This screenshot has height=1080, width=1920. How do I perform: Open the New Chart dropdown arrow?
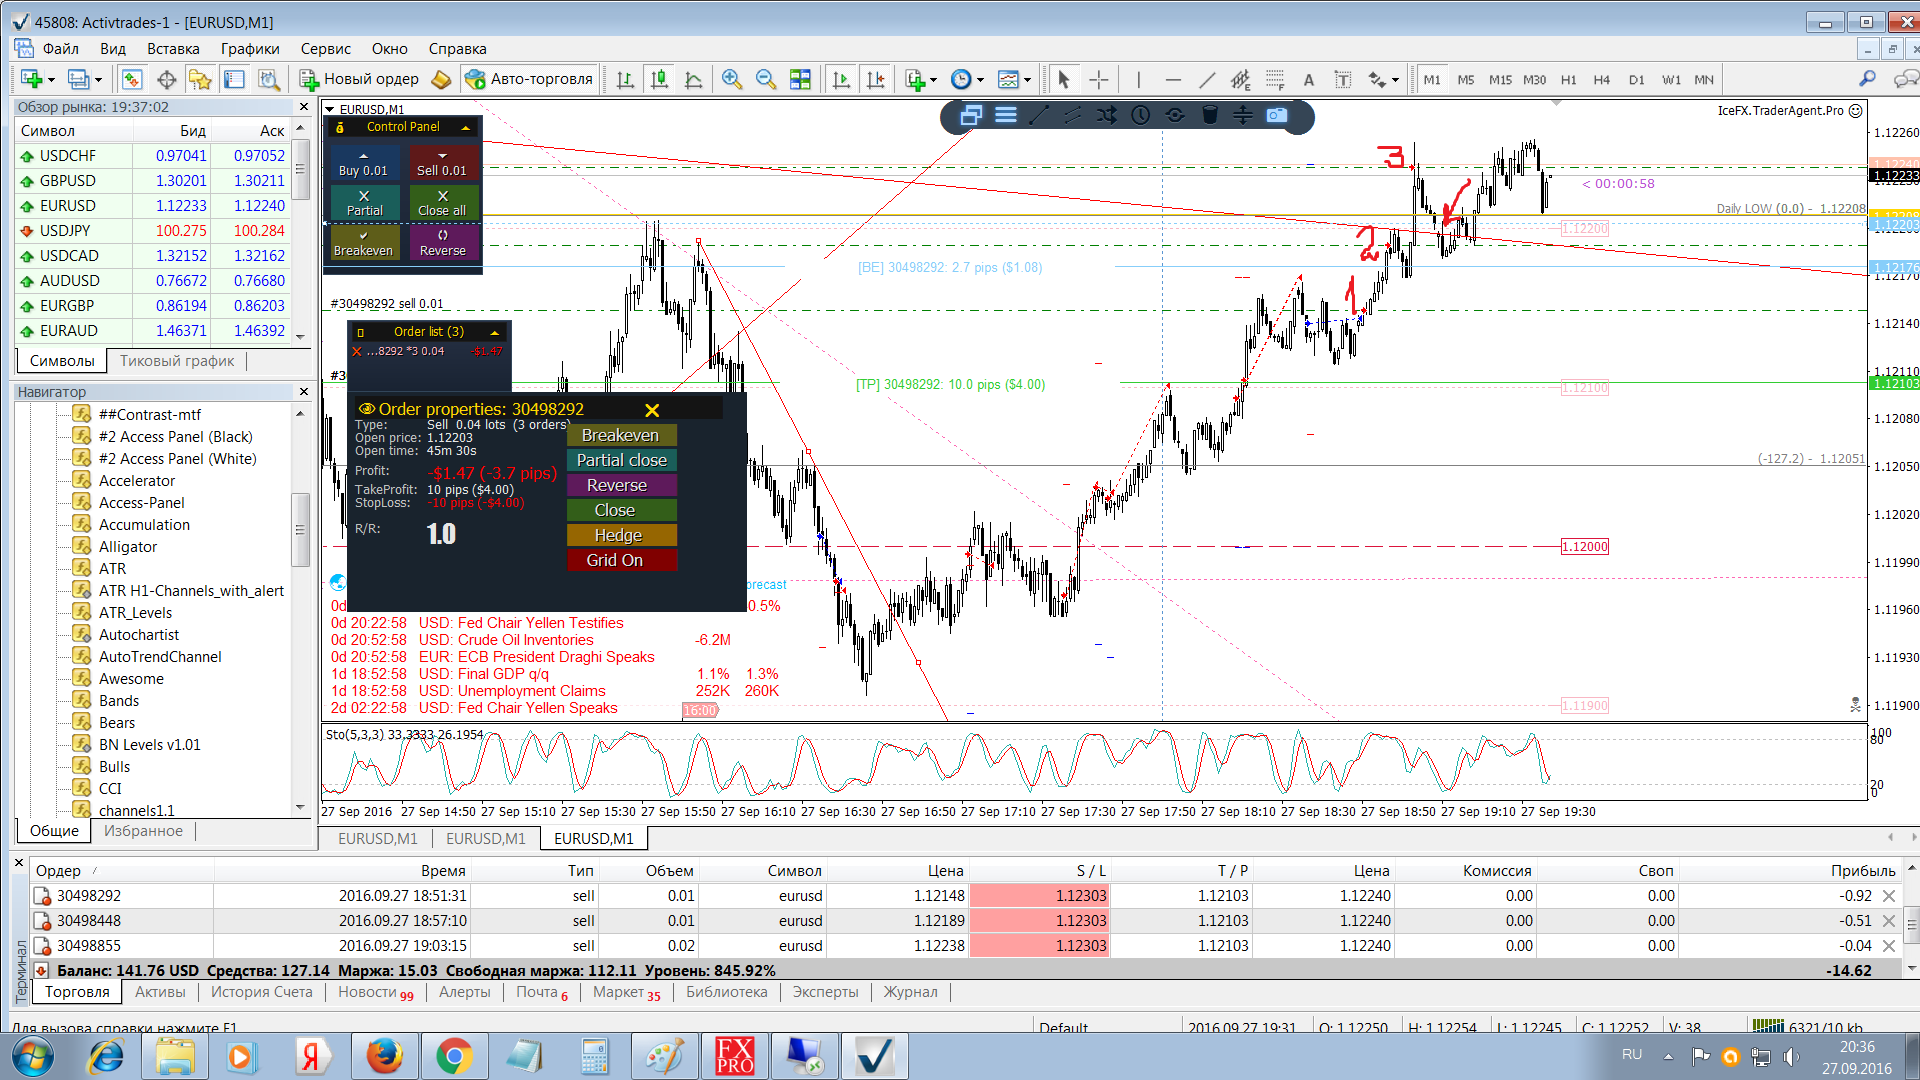tap(51, 80)
